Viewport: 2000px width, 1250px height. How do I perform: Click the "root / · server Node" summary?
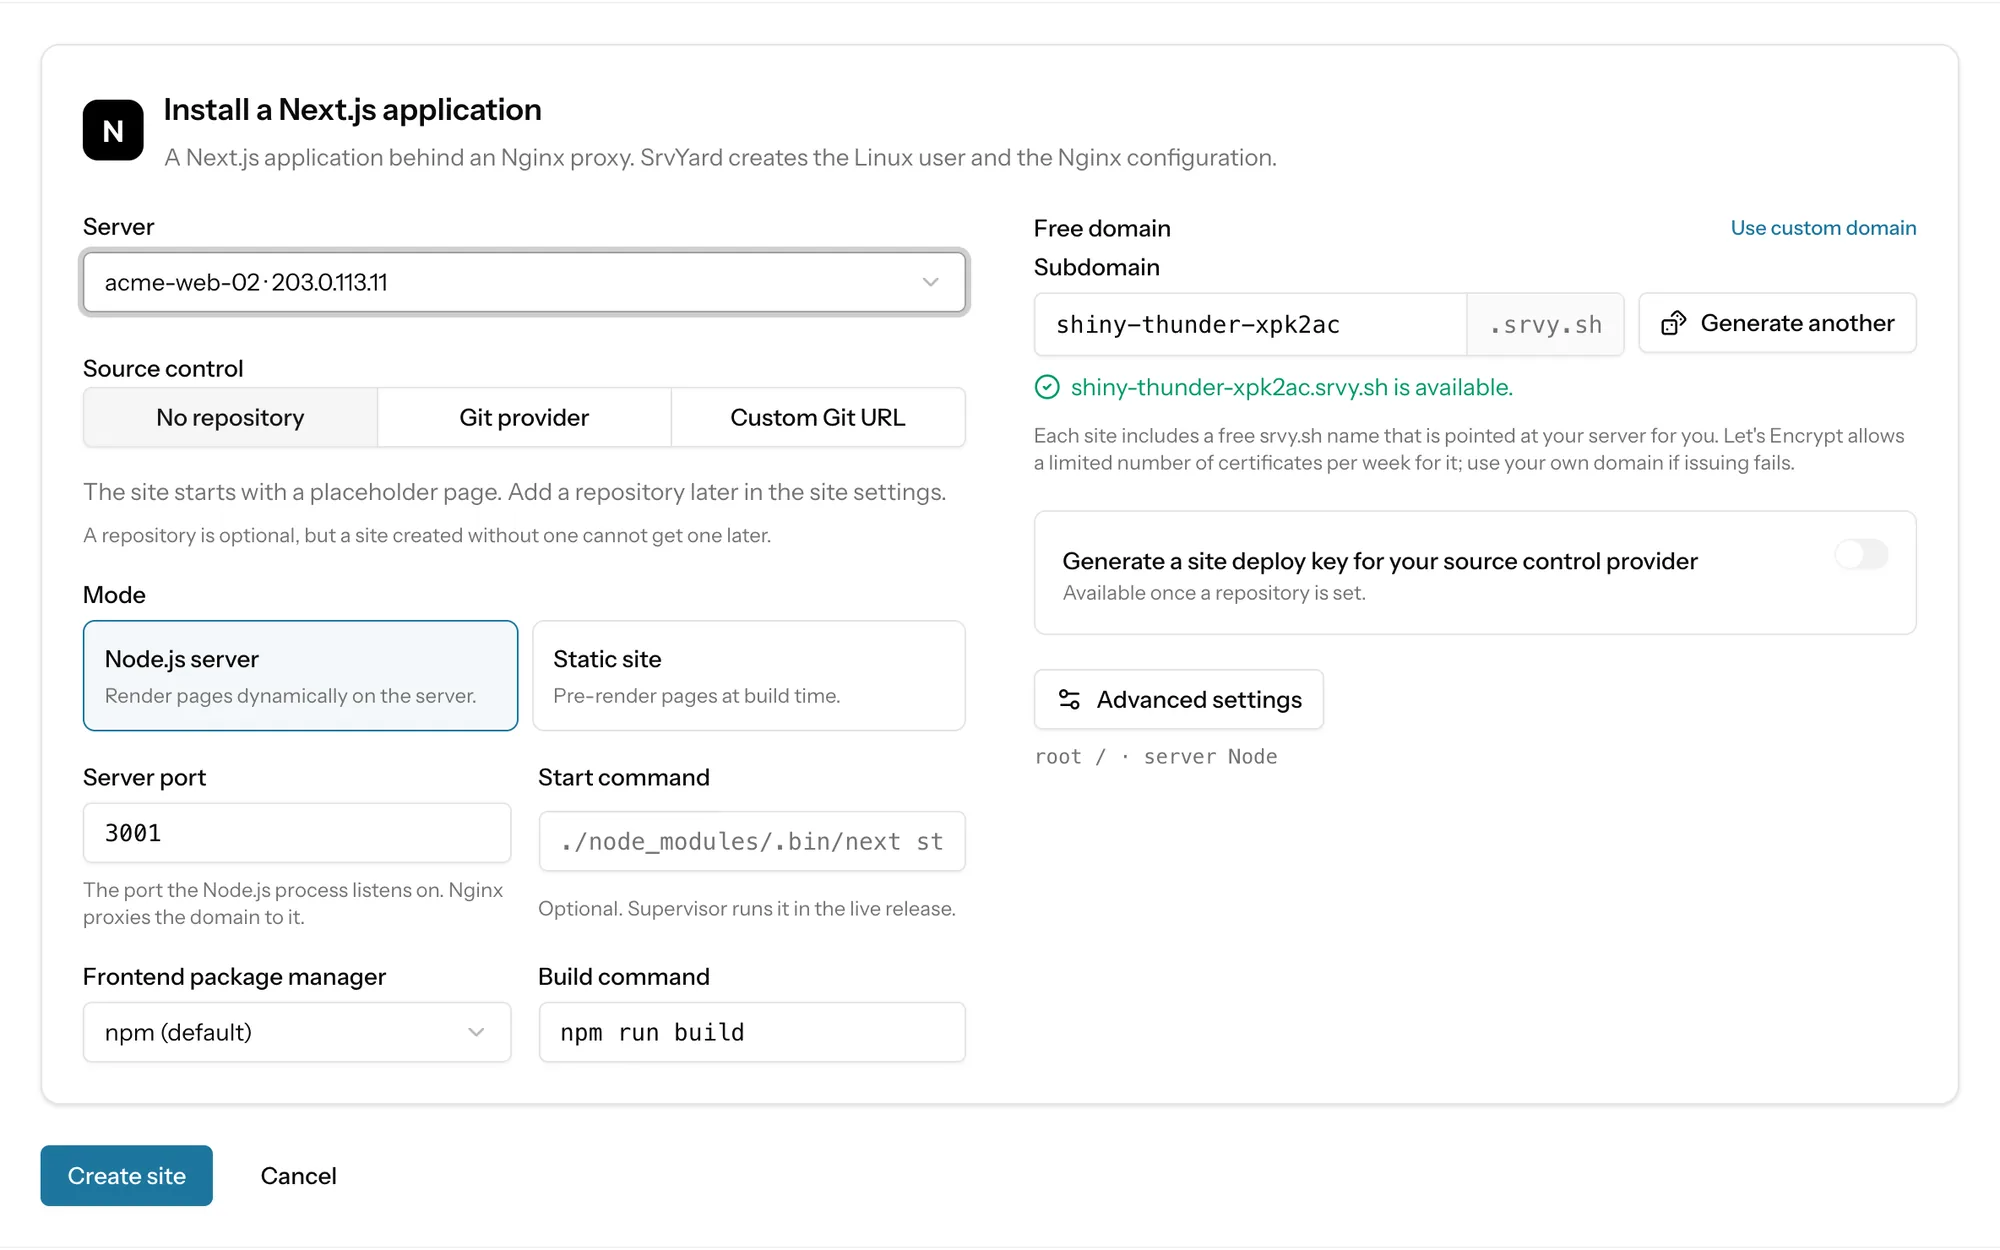(1156, 757)
